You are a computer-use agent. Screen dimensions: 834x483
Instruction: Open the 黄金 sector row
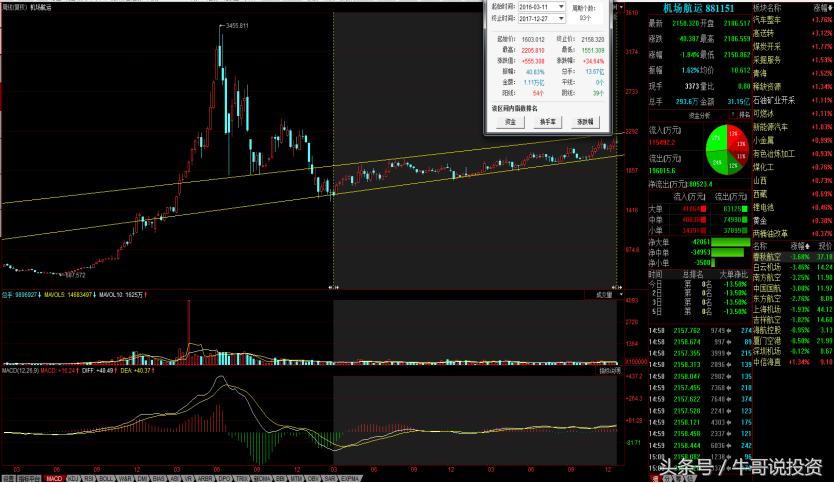[x=793, y=220]
